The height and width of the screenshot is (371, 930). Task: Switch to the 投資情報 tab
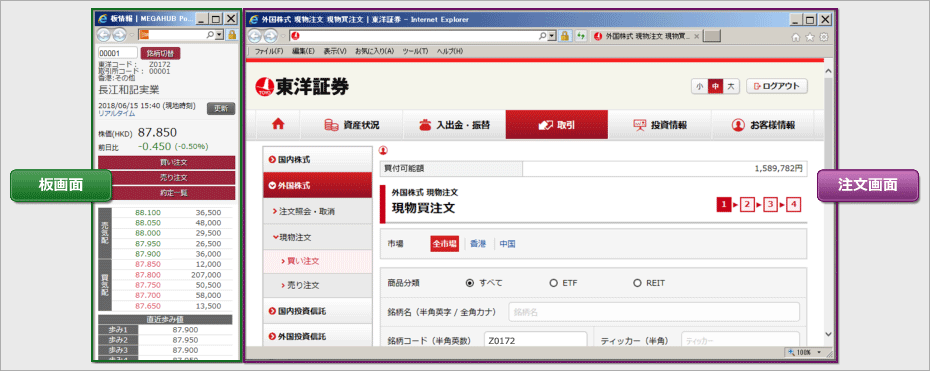click(660, 124)
